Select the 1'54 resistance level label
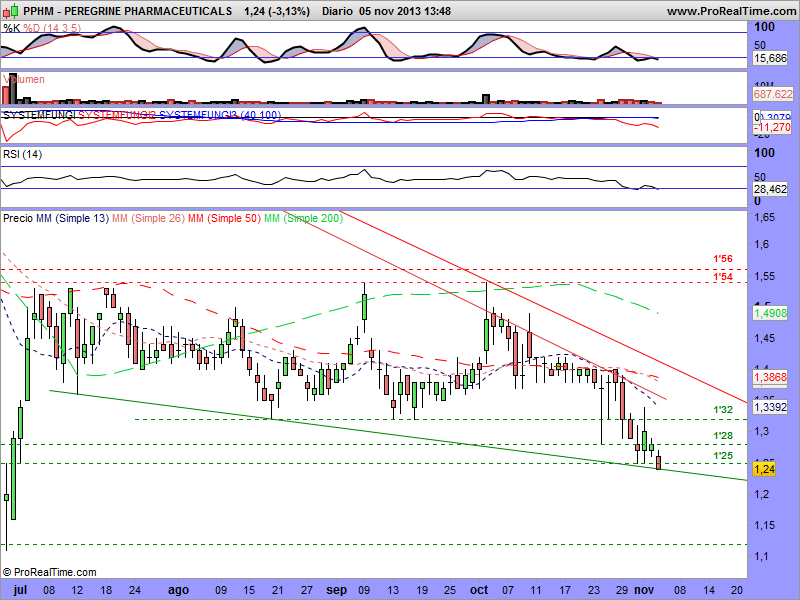 (x=723, y=277)
